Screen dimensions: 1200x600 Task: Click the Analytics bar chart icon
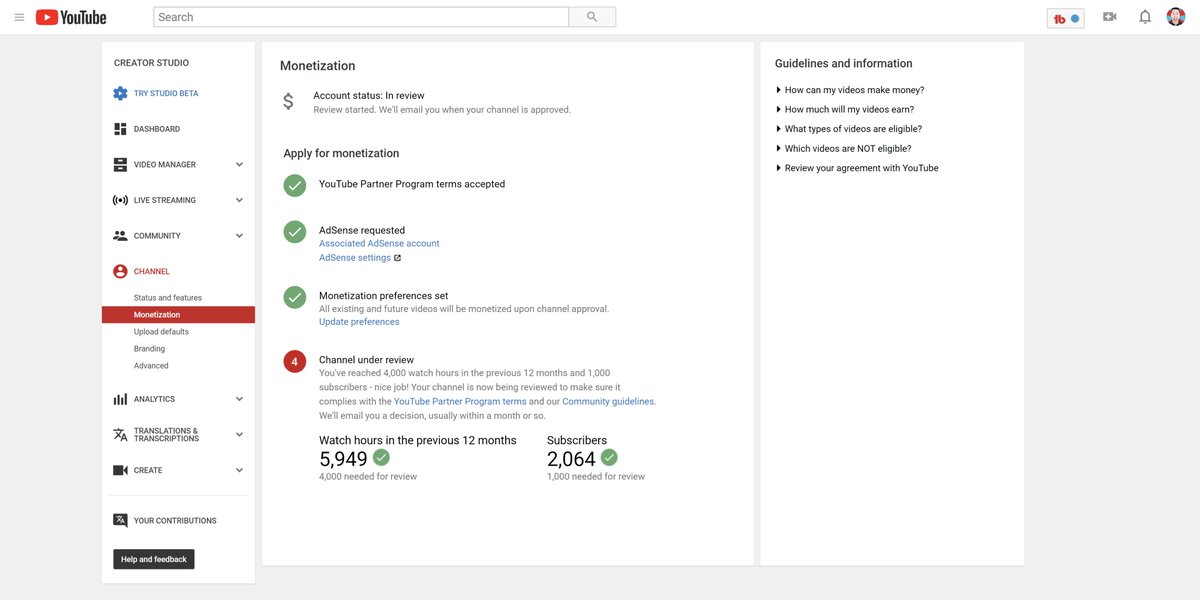point(120,399)
